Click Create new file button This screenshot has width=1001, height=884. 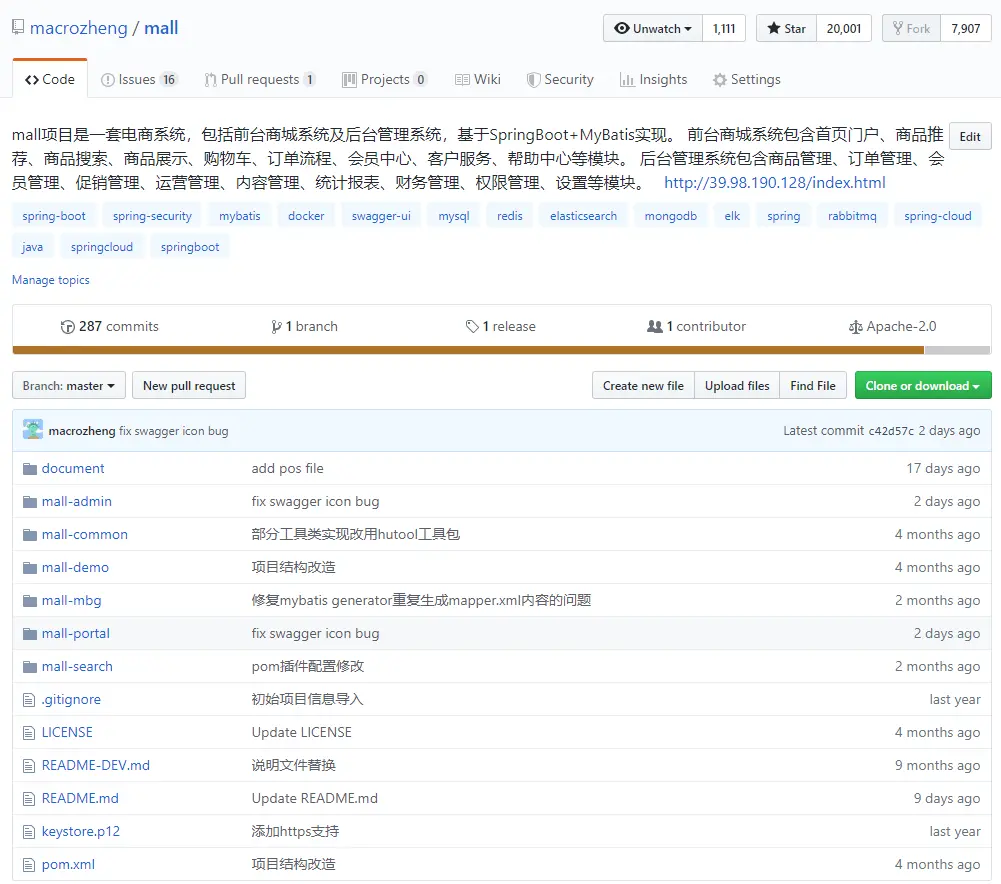pyautogui.click(x=643, y=386)
